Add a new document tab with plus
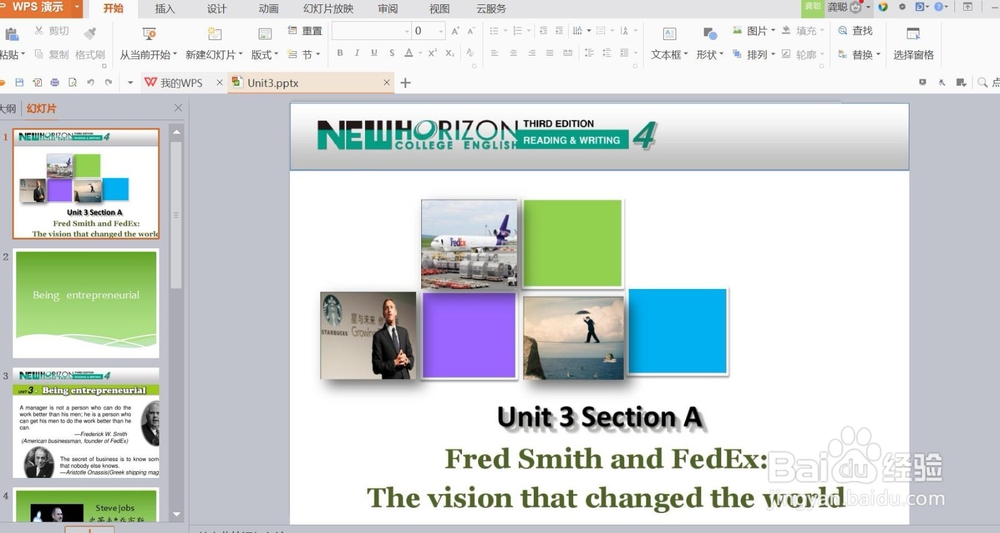This screenshot has height=533, width=1000. 405,83
